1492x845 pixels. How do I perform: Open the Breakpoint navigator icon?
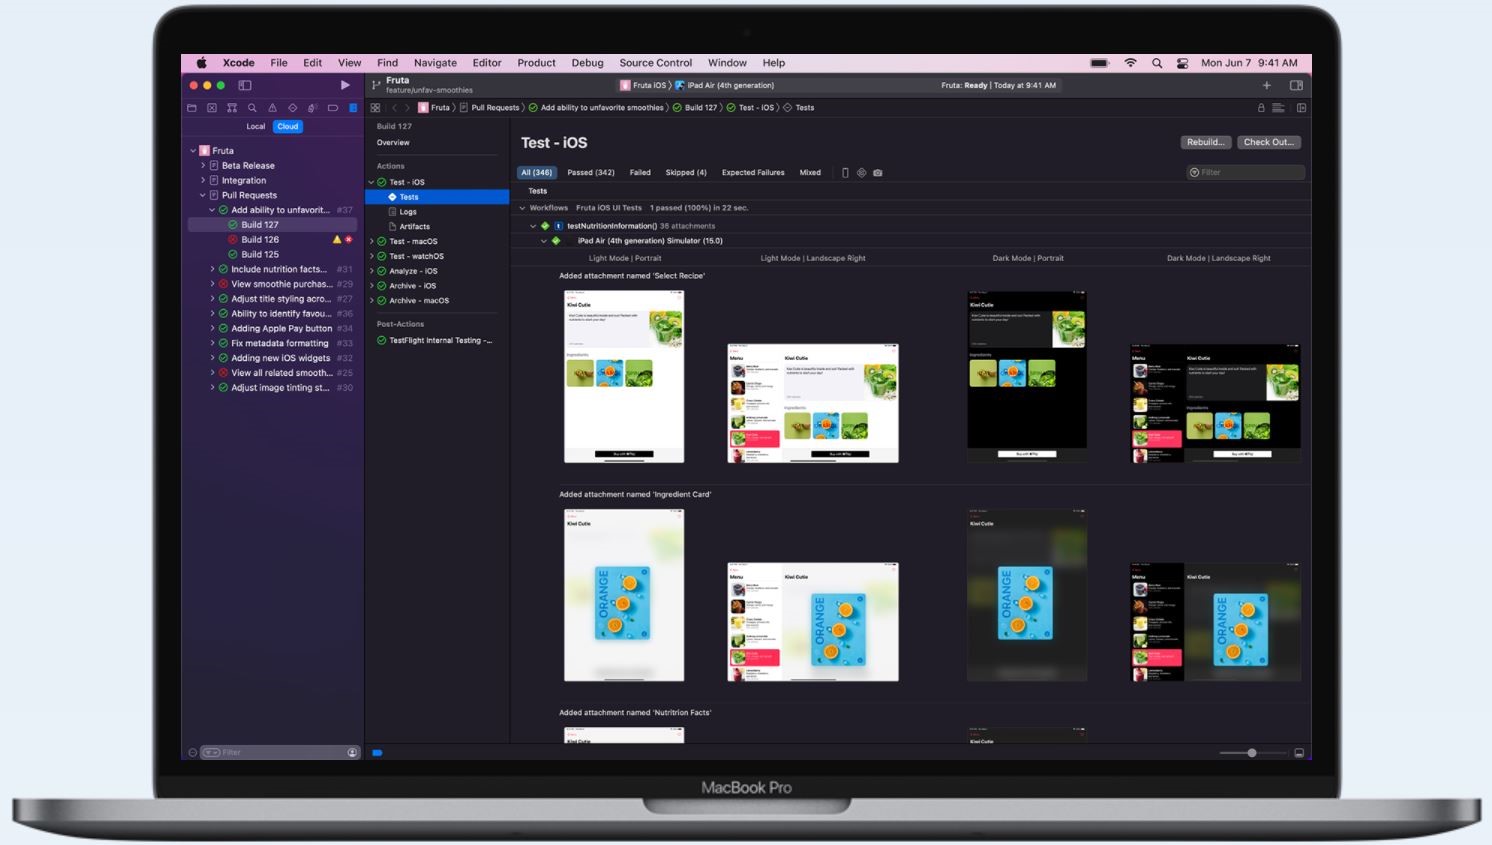[x=333, y=108]
